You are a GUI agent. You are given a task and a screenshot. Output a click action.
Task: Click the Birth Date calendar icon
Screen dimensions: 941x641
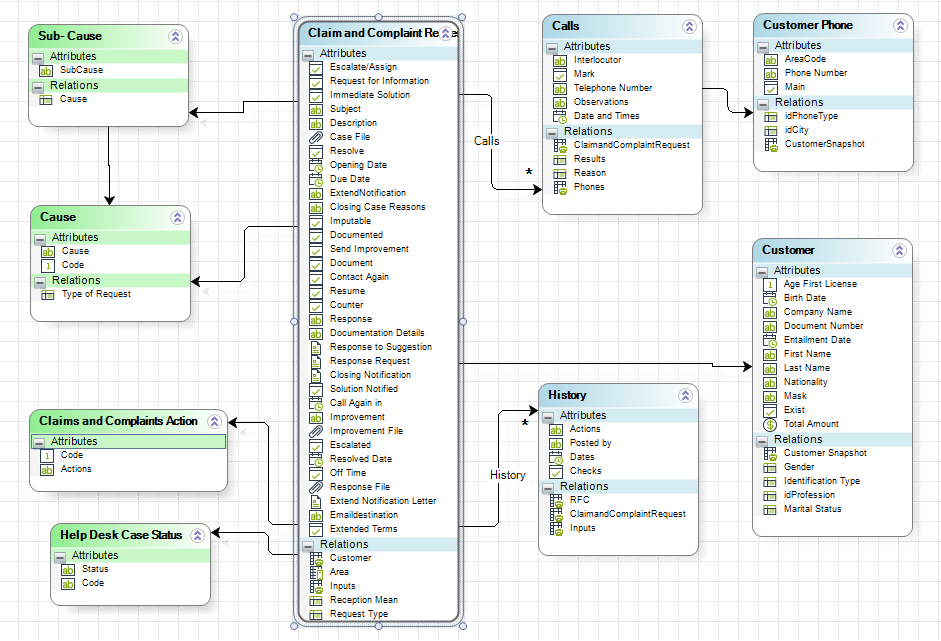(x=770, y=299)
